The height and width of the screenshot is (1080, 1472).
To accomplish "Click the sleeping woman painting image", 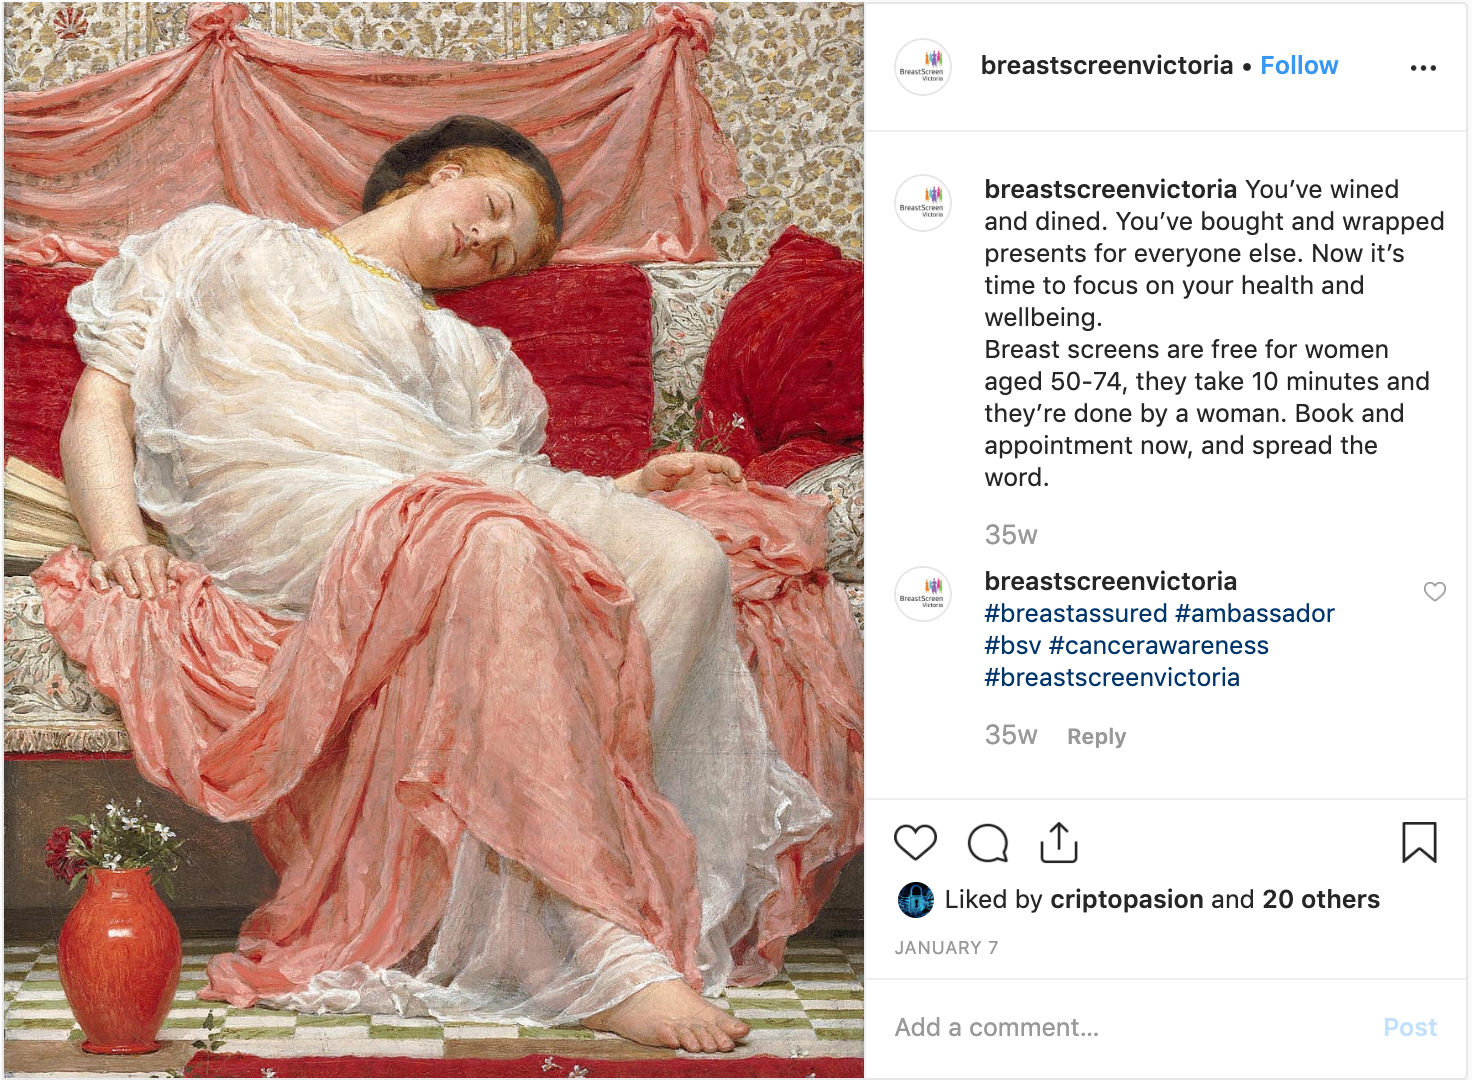I will (x=434, y=540).
